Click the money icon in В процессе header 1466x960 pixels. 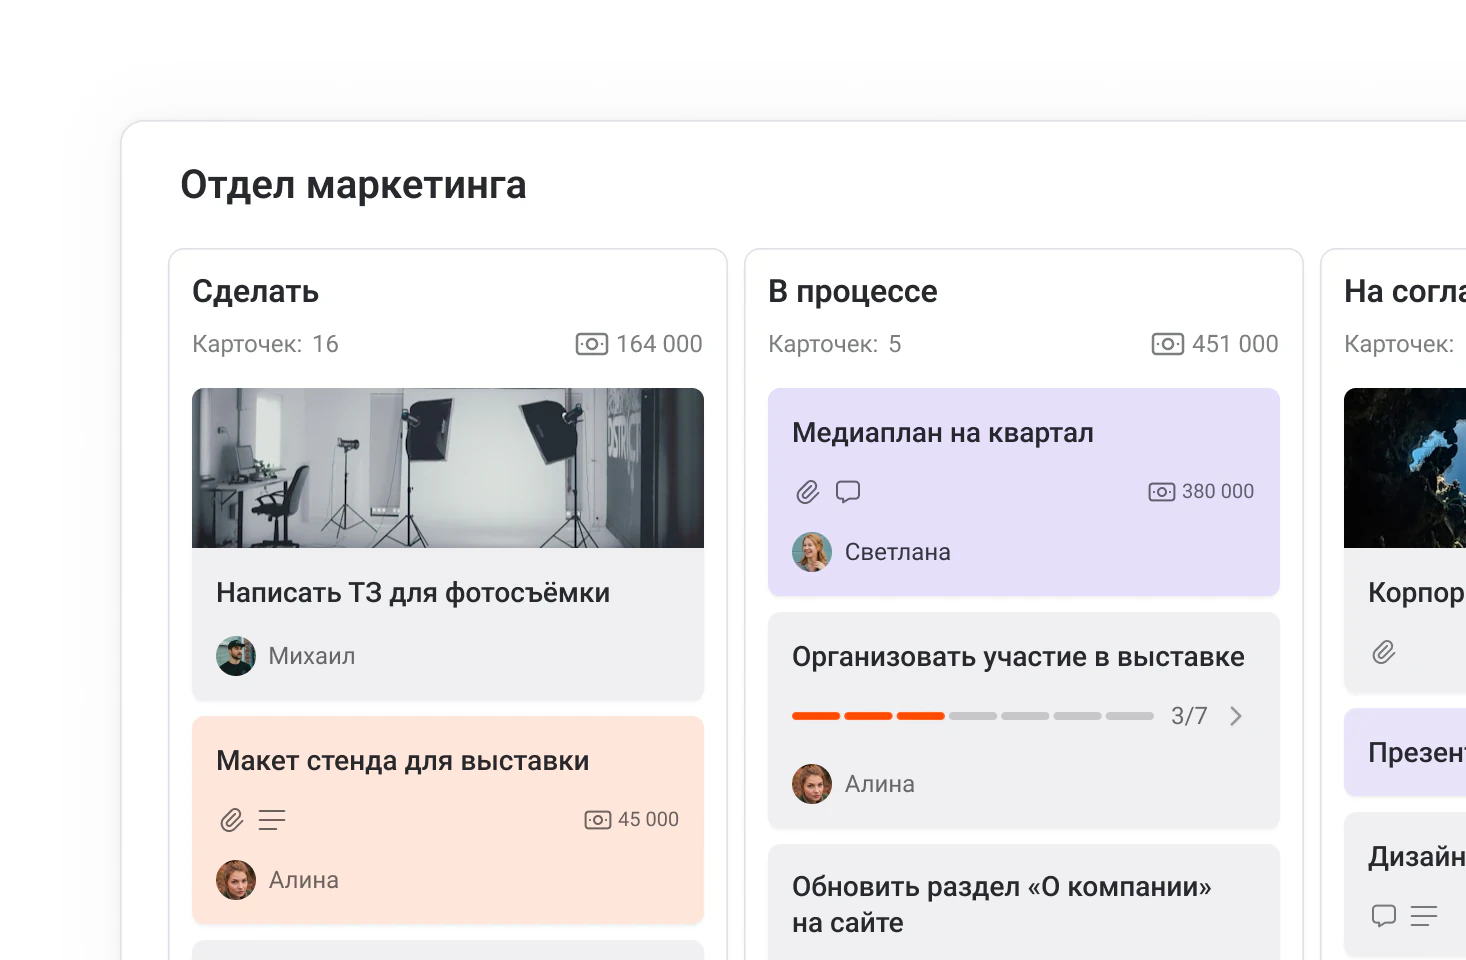coord(1167,344)
